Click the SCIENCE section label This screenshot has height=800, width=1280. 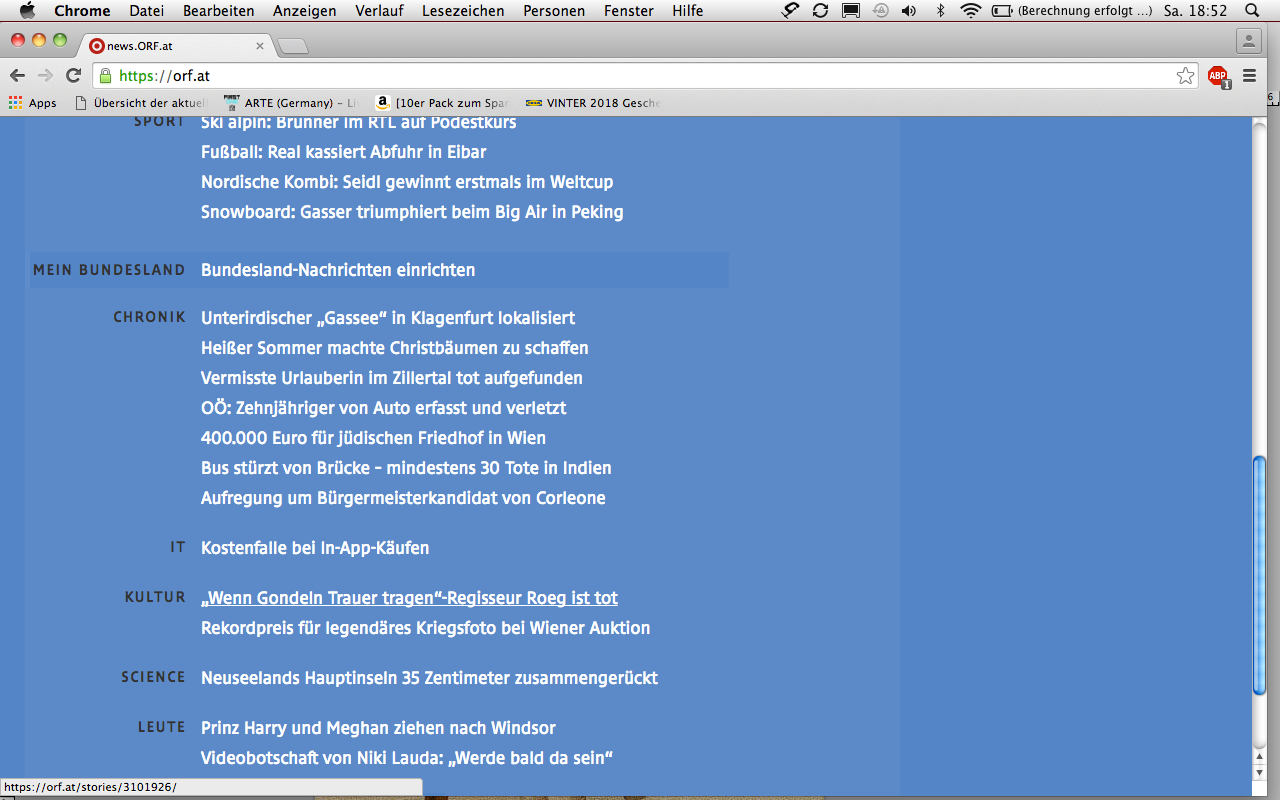point(154,677)
